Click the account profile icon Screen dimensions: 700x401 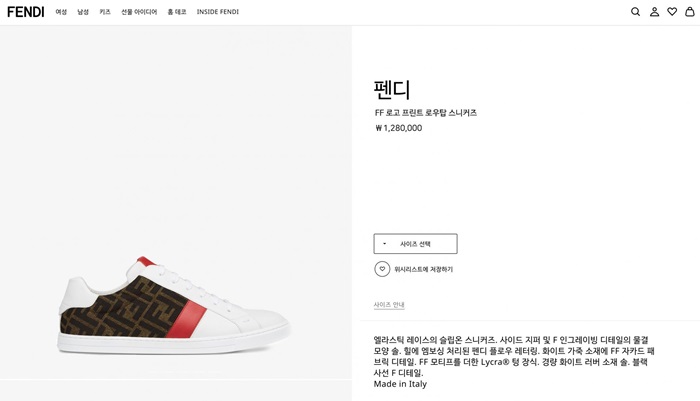point(654,12)
